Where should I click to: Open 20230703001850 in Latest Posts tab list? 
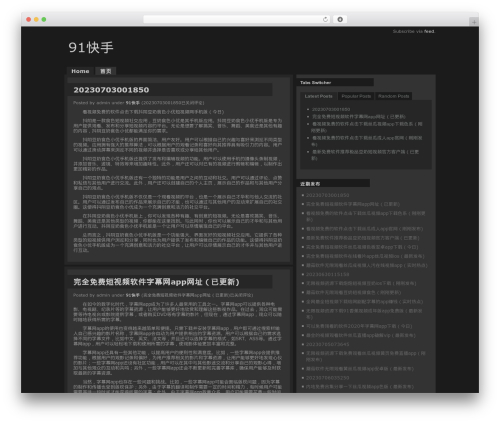click(331, 109)
